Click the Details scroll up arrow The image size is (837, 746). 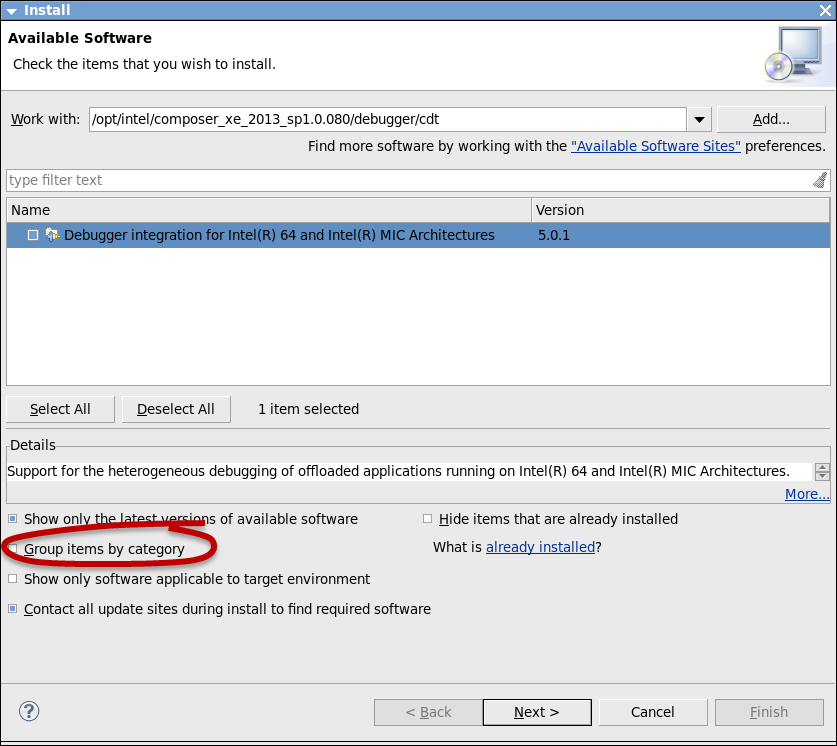(x=822, y=467)
